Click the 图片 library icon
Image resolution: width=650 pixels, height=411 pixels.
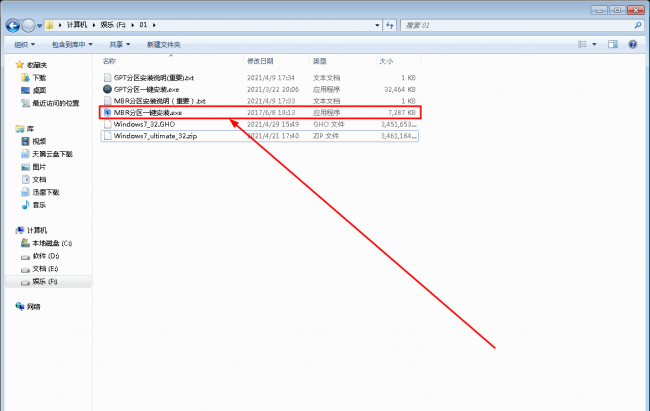pos(25,167)
